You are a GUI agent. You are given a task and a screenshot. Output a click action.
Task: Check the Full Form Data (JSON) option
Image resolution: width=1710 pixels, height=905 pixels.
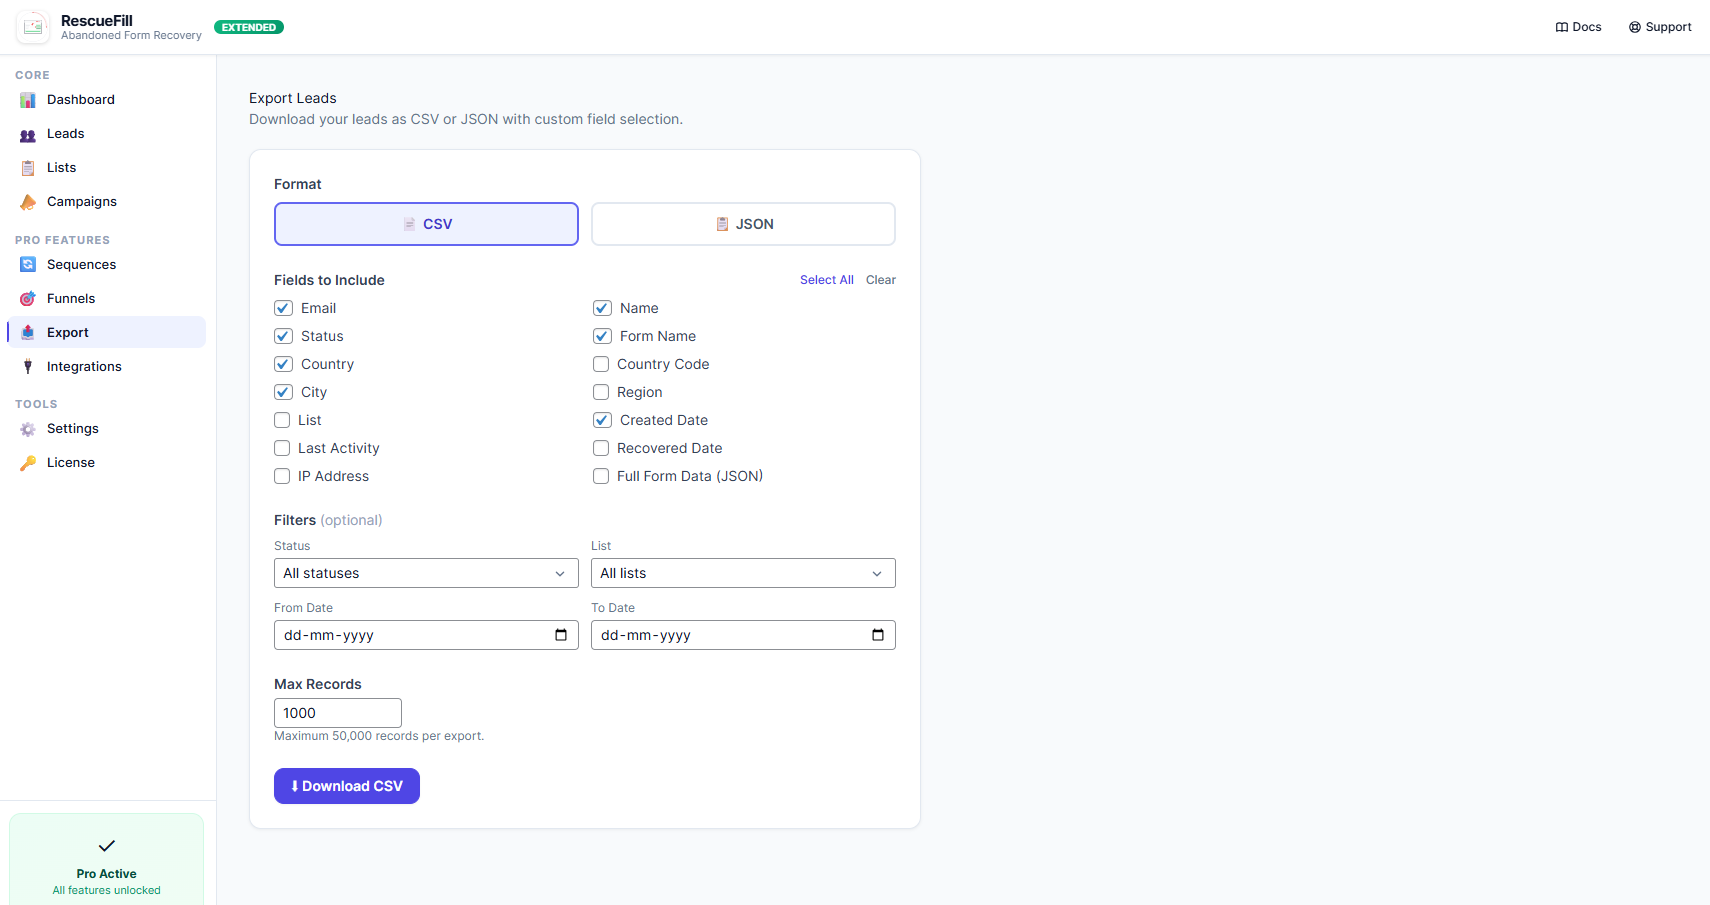point(601,476)
